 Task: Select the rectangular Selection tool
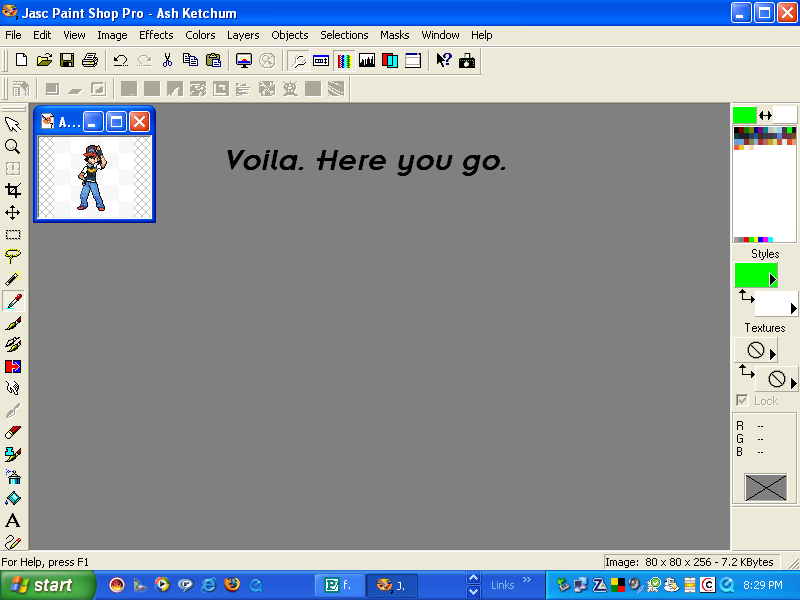point(13,234)
